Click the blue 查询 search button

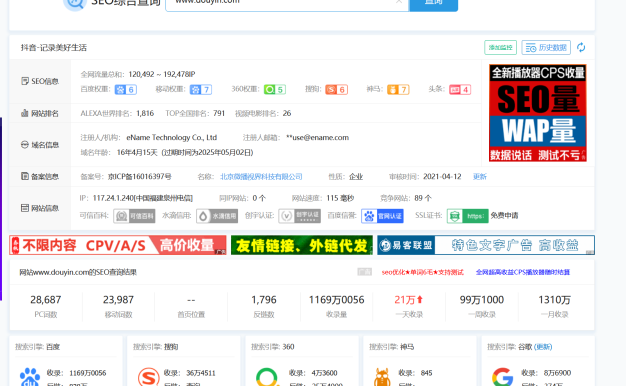434,3
